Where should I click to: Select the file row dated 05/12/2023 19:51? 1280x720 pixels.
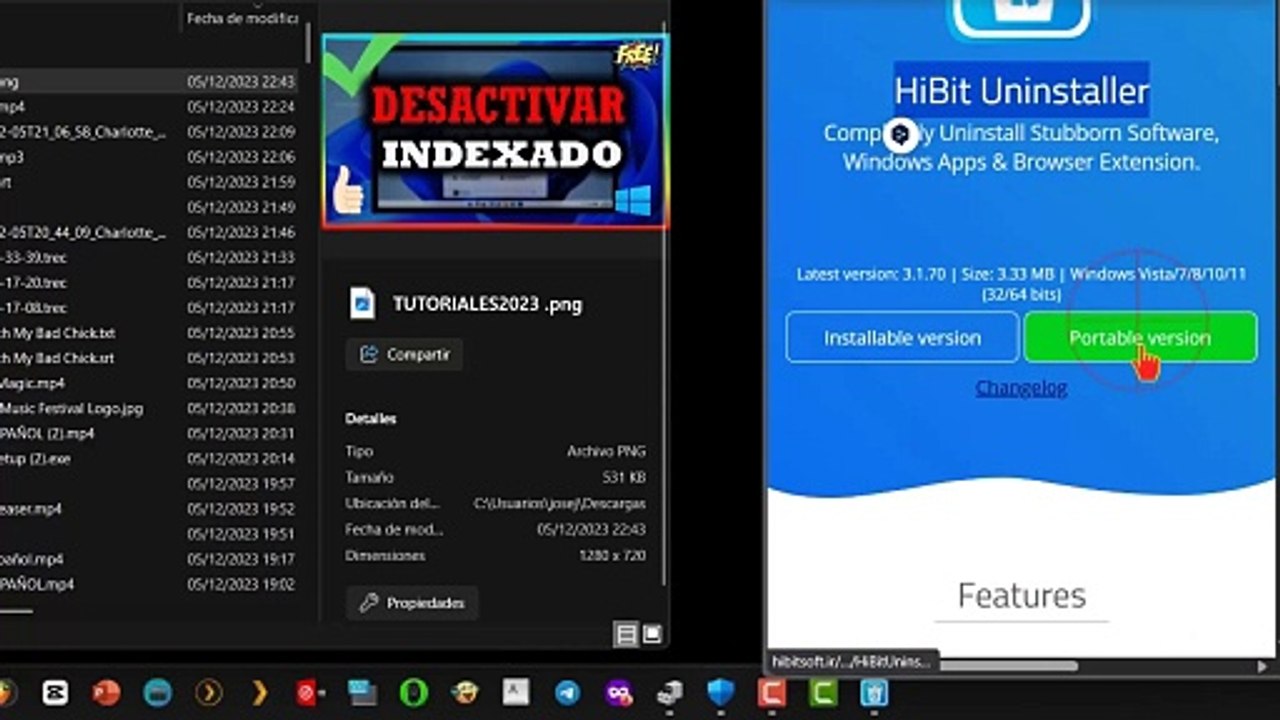pyautogui.click(x=148, y=533)
